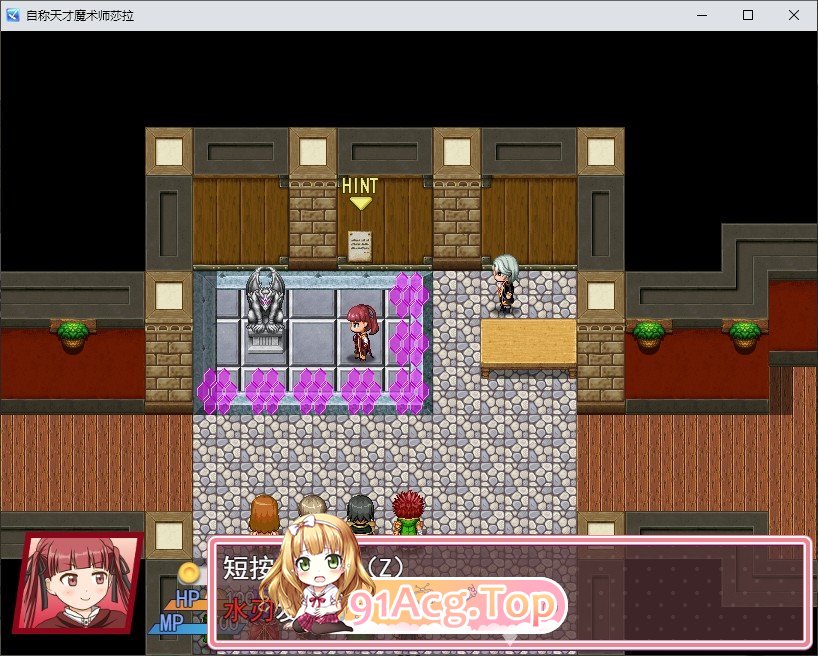This screenshot has height=656, width=818.
Task: Click the HINT sign above the wall
Action: [360, 185]
